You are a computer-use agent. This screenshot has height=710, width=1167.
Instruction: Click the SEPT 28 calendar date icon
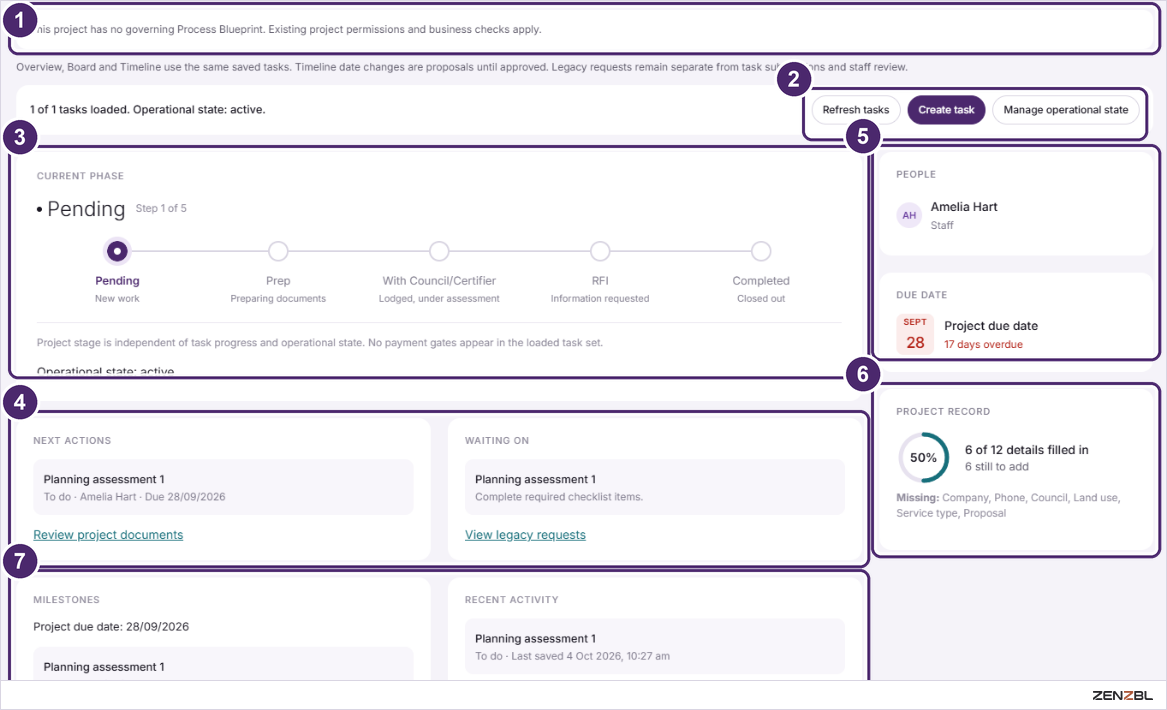coord(915,334)
